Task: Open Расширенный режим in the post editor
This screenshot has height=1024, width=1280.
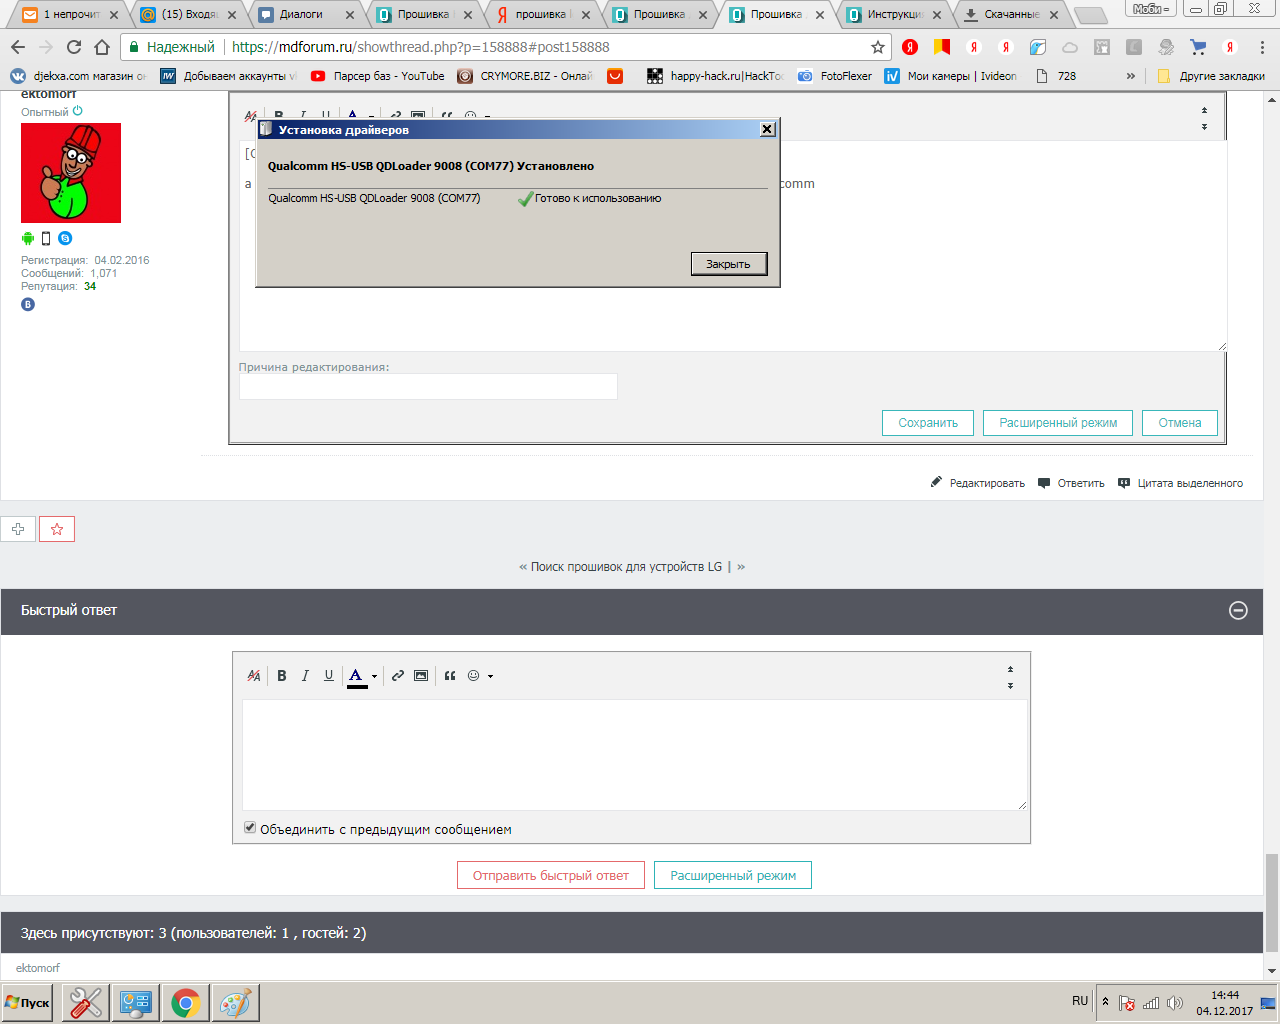Action: 1058,423
